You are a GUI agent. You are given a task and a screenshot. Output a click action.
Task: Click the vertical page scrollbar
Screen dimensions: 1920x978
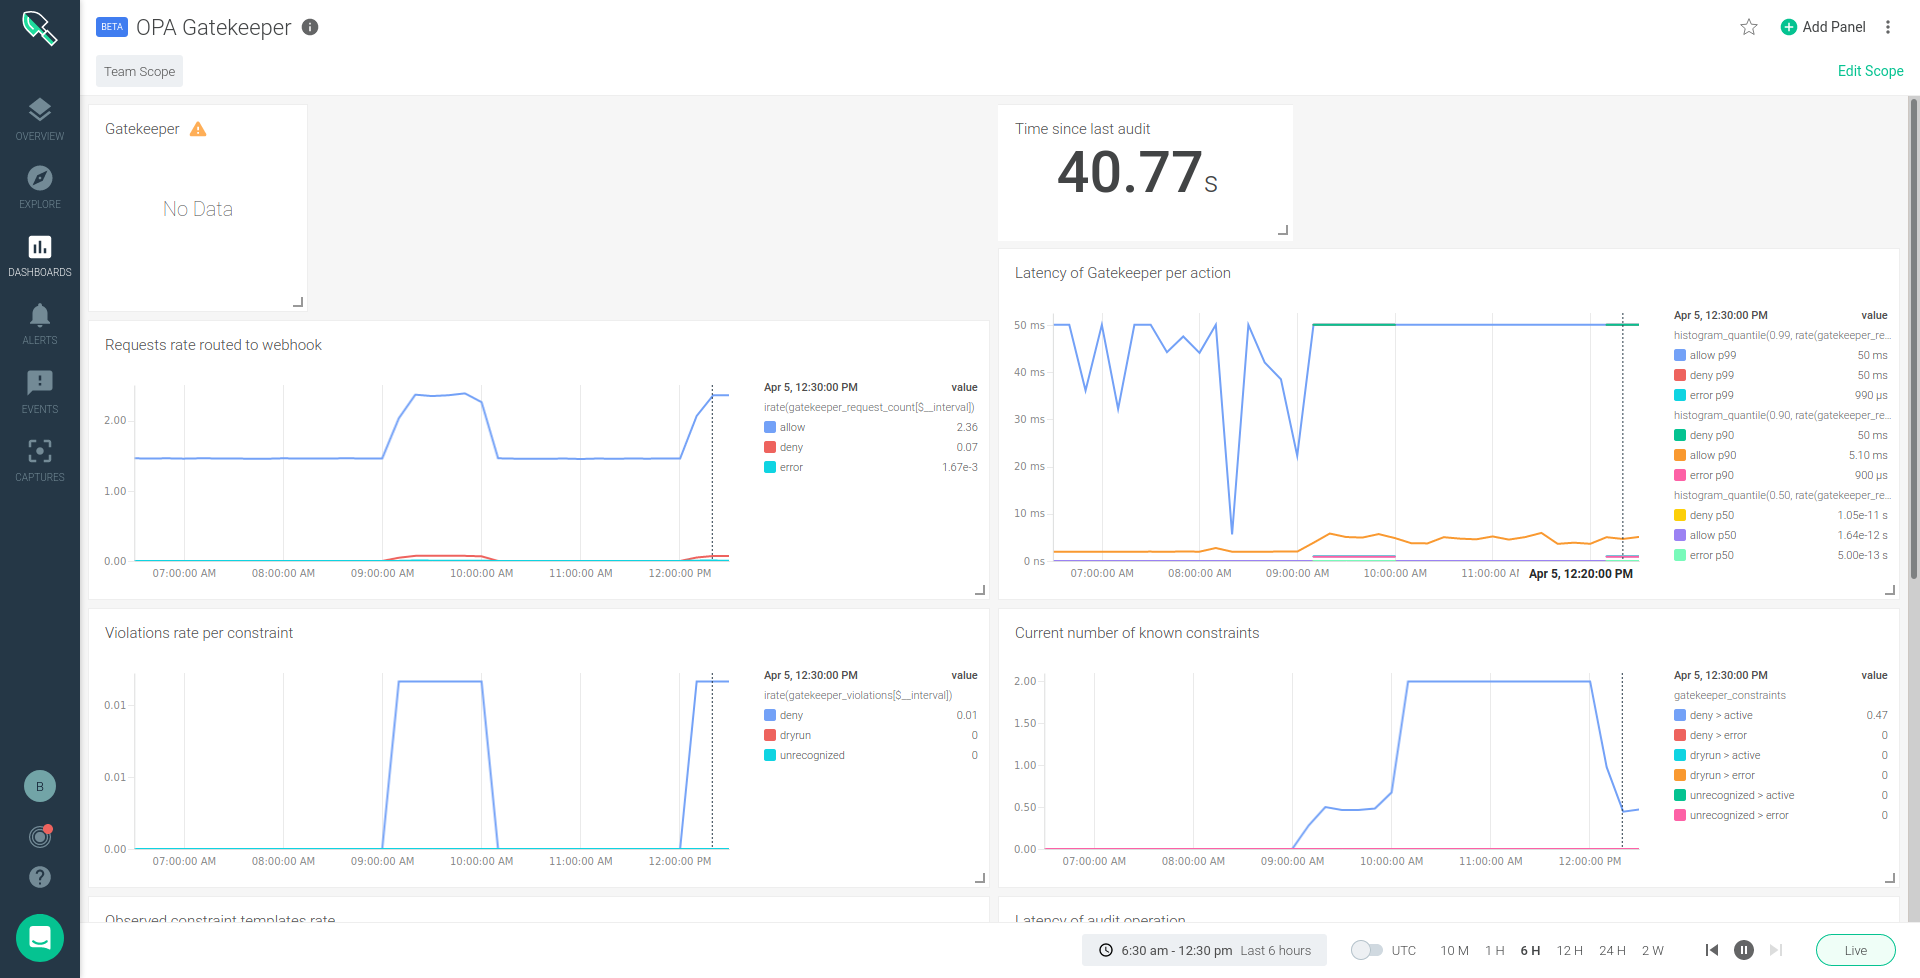[1914, 340]
